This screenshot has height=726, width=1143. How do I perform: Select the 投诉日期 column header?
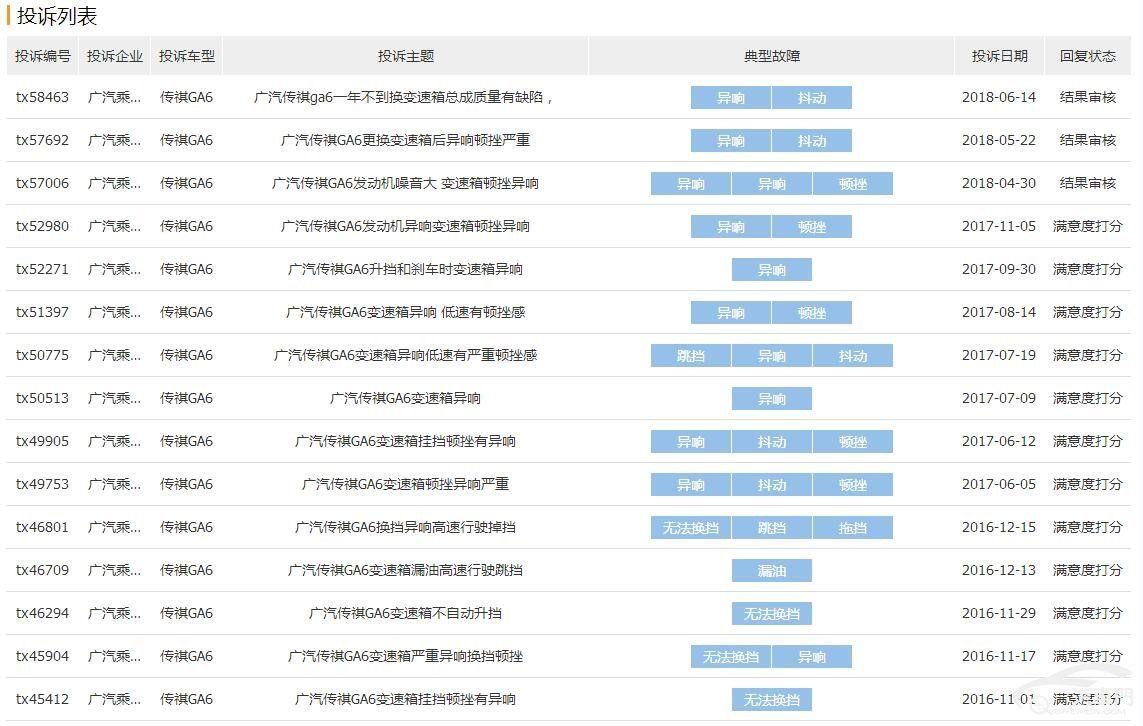(x=999, y=56)
